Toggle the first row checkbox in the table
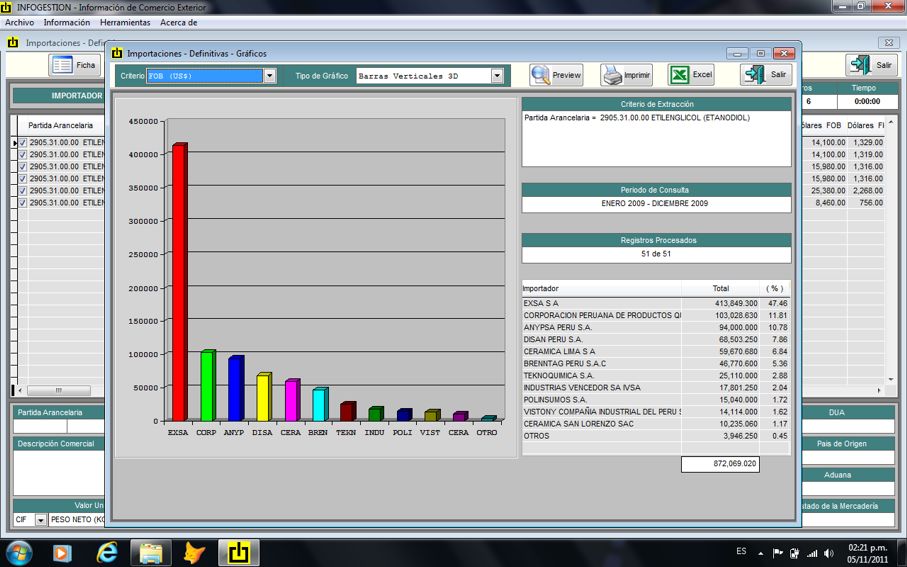 click(23, 143)
